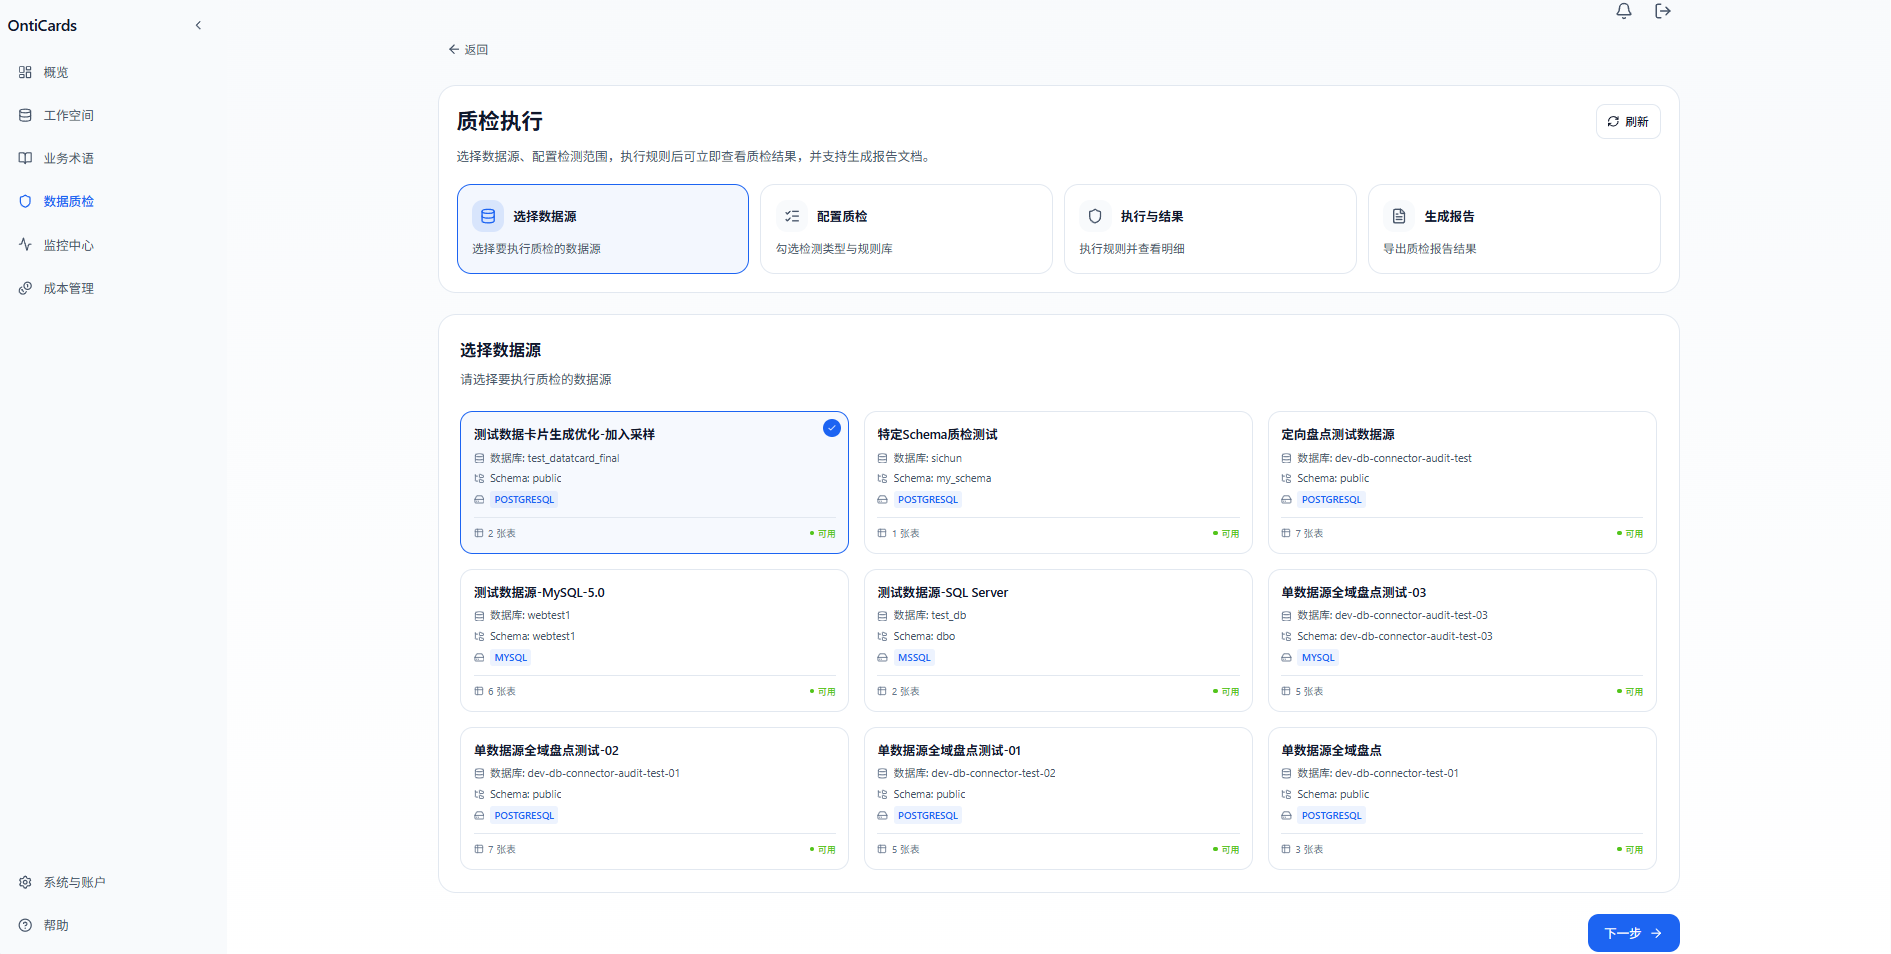
Task: Select the 单数据源全域盘点测试-03 data source card
Action: (1462, 640)
